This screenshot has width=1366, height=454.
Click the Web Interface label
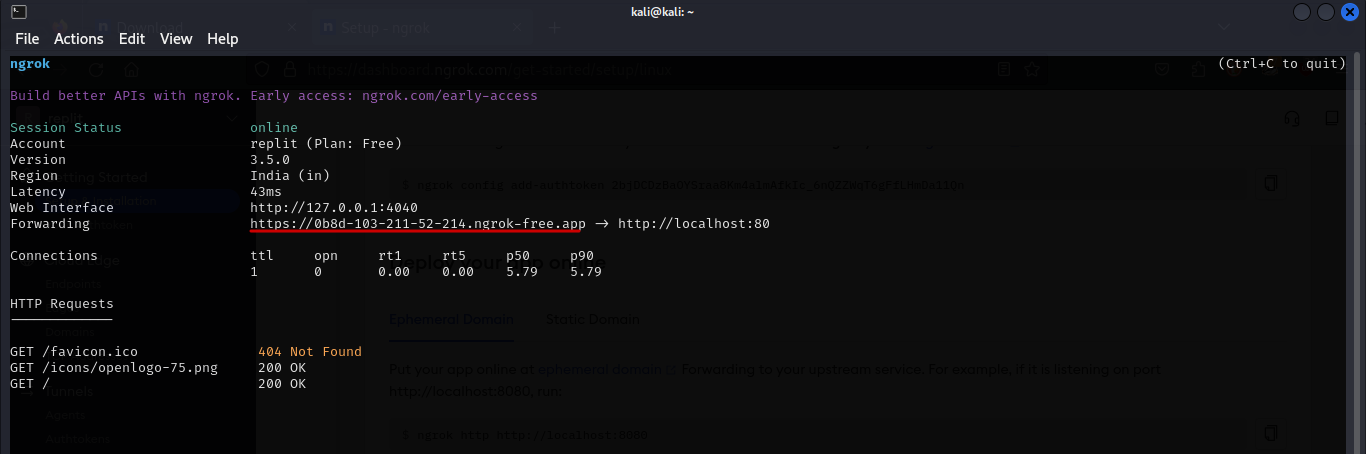62,208
